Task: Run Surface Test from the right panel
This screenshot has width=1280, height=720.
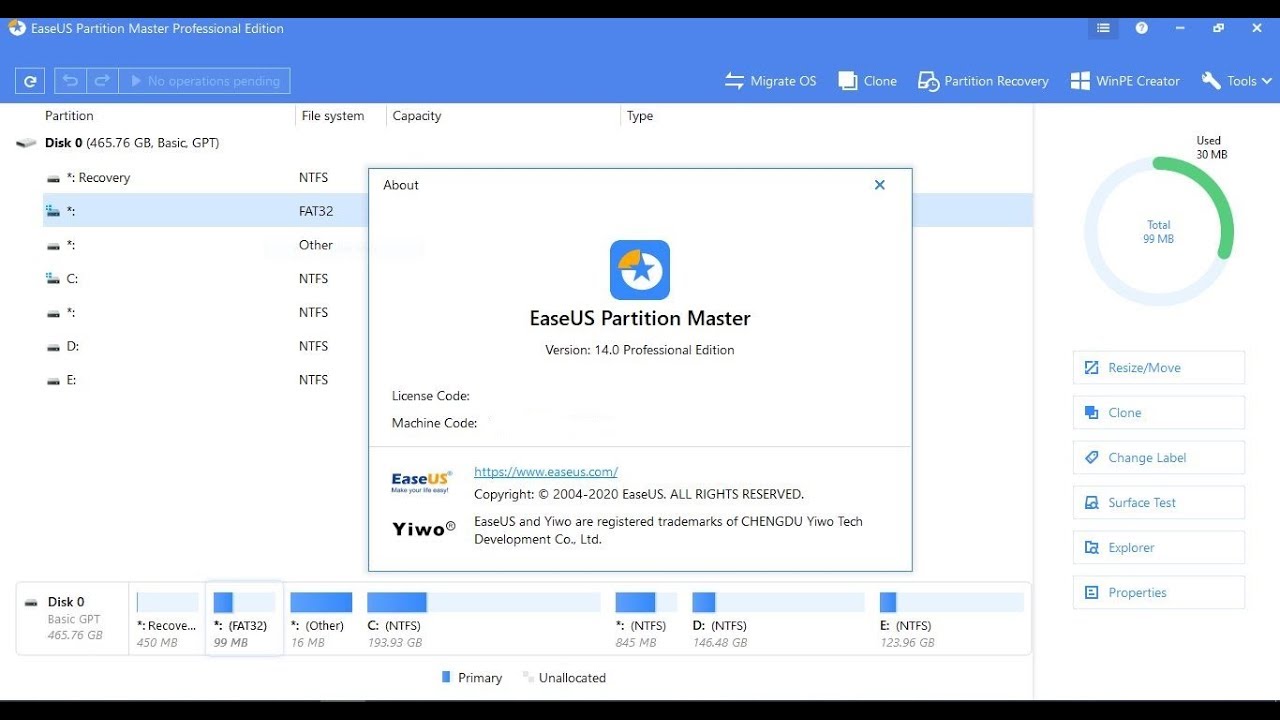Action: 1159,503
